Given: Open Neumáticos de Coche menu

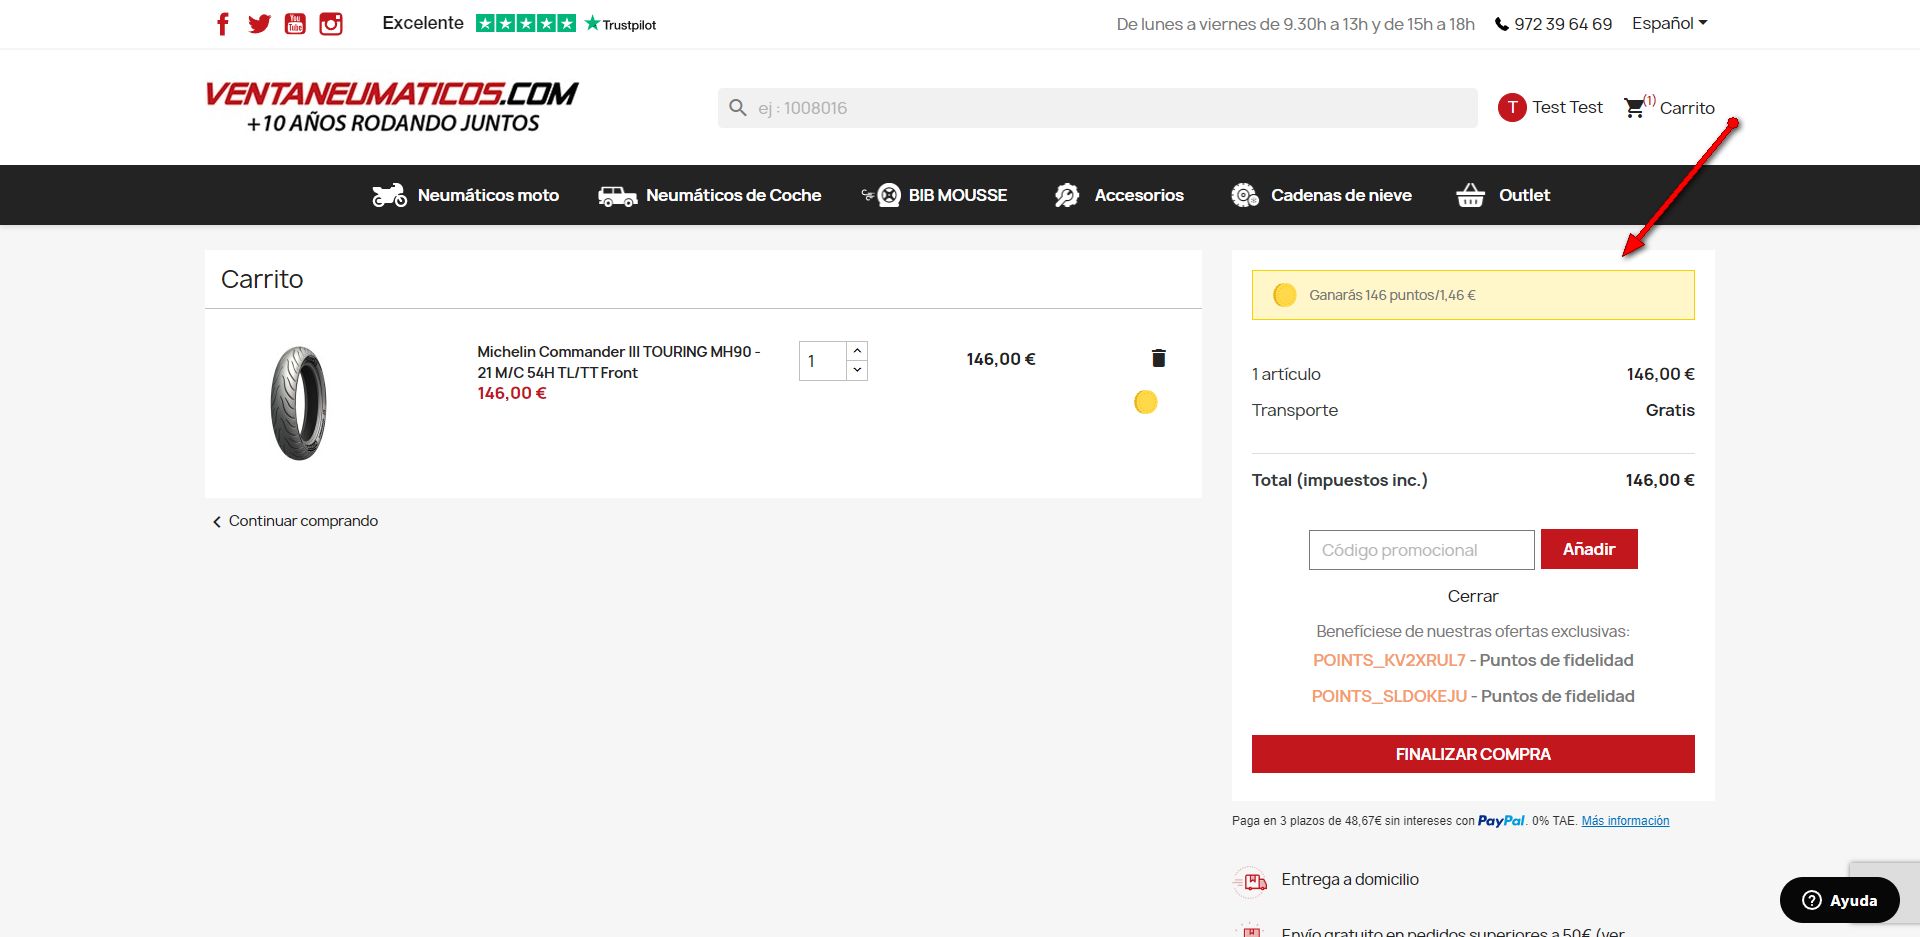Looking at the screenshot, I should click(x=733, y=195).
